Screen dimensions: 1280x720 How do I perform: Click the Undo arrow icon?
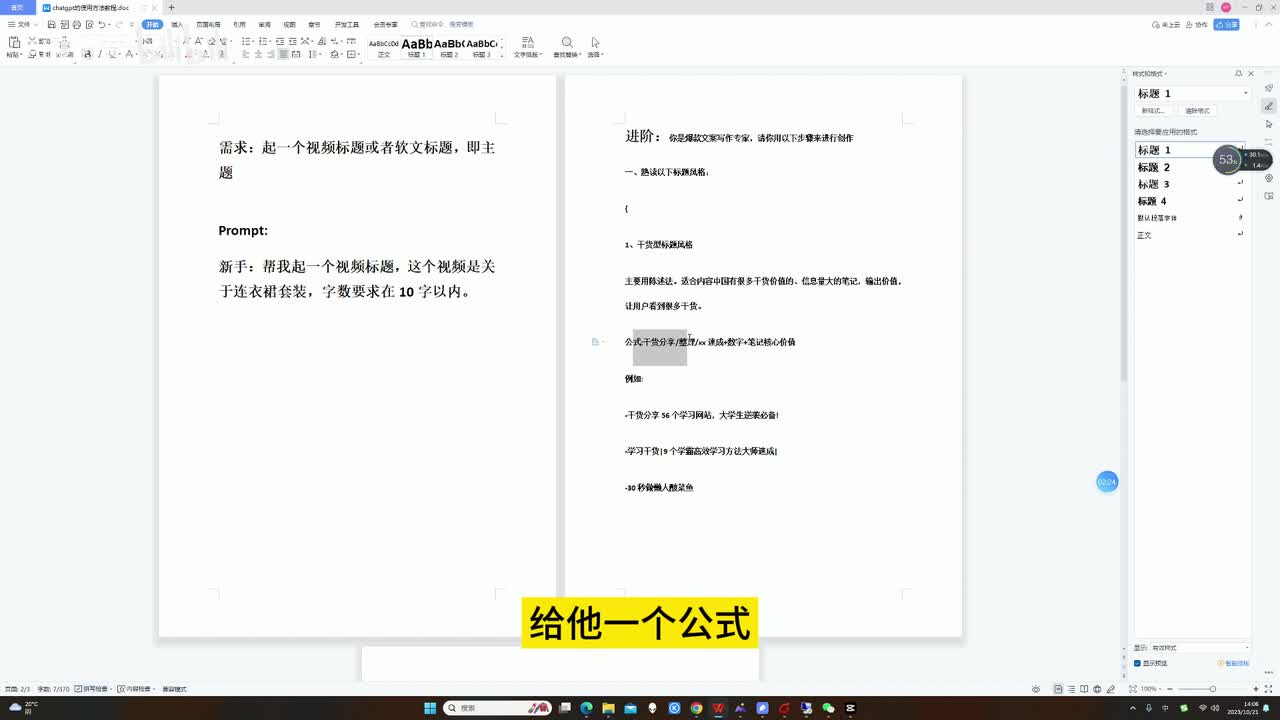coord(102,24)
